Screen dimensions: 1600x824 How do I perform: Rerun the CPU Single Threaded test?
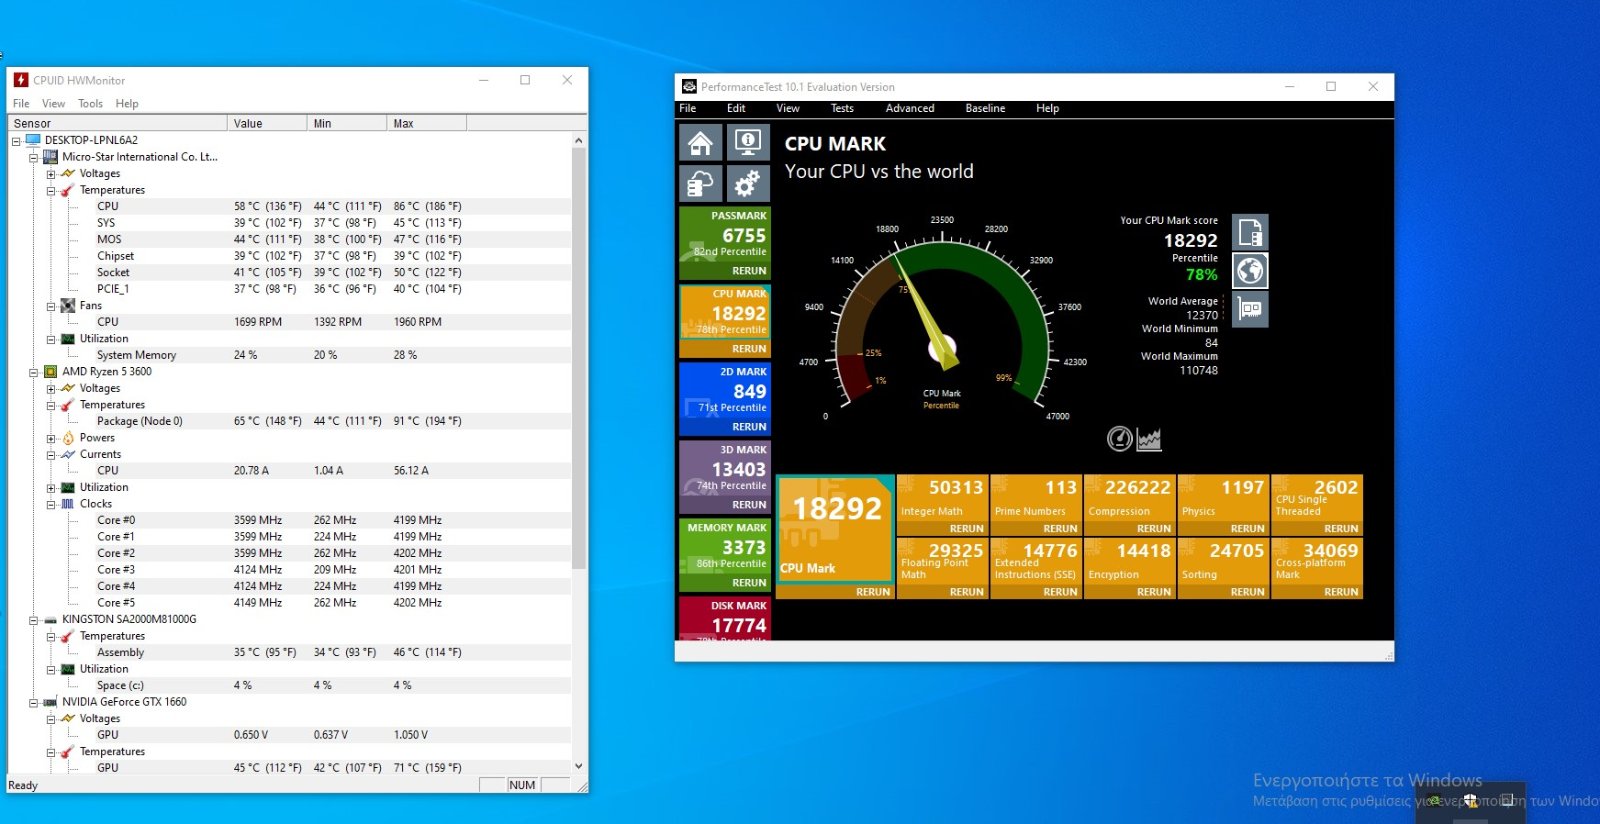pos(1341,529)
